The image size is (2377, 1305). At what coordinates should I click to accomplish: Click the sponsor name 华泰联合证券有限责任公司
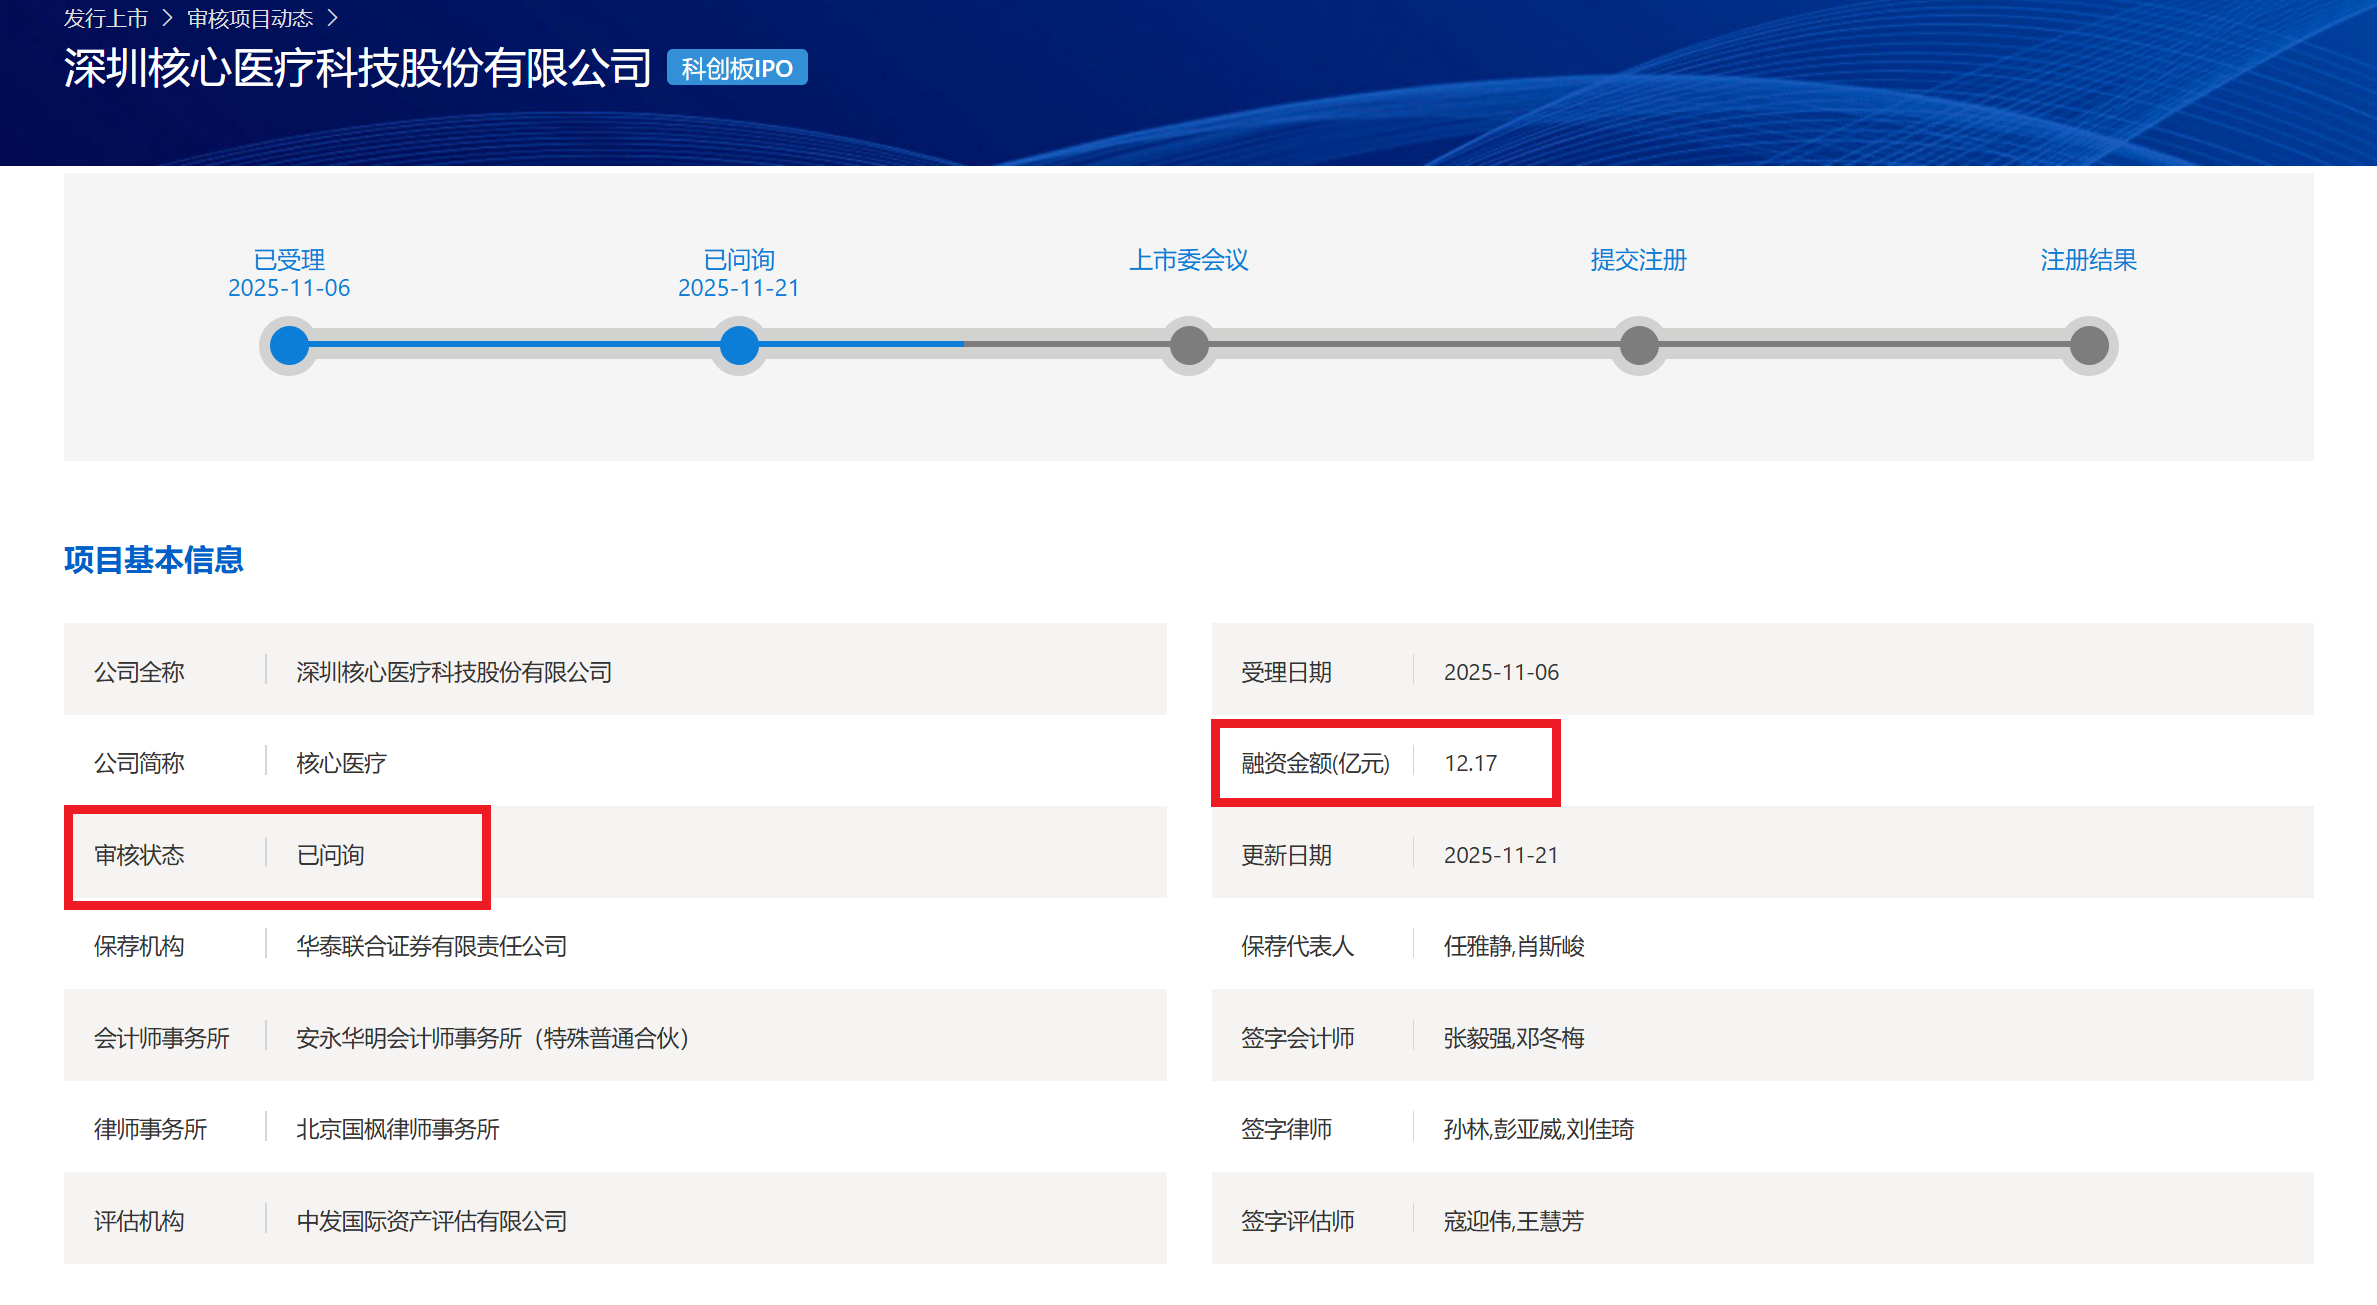(x=431, y=946)
